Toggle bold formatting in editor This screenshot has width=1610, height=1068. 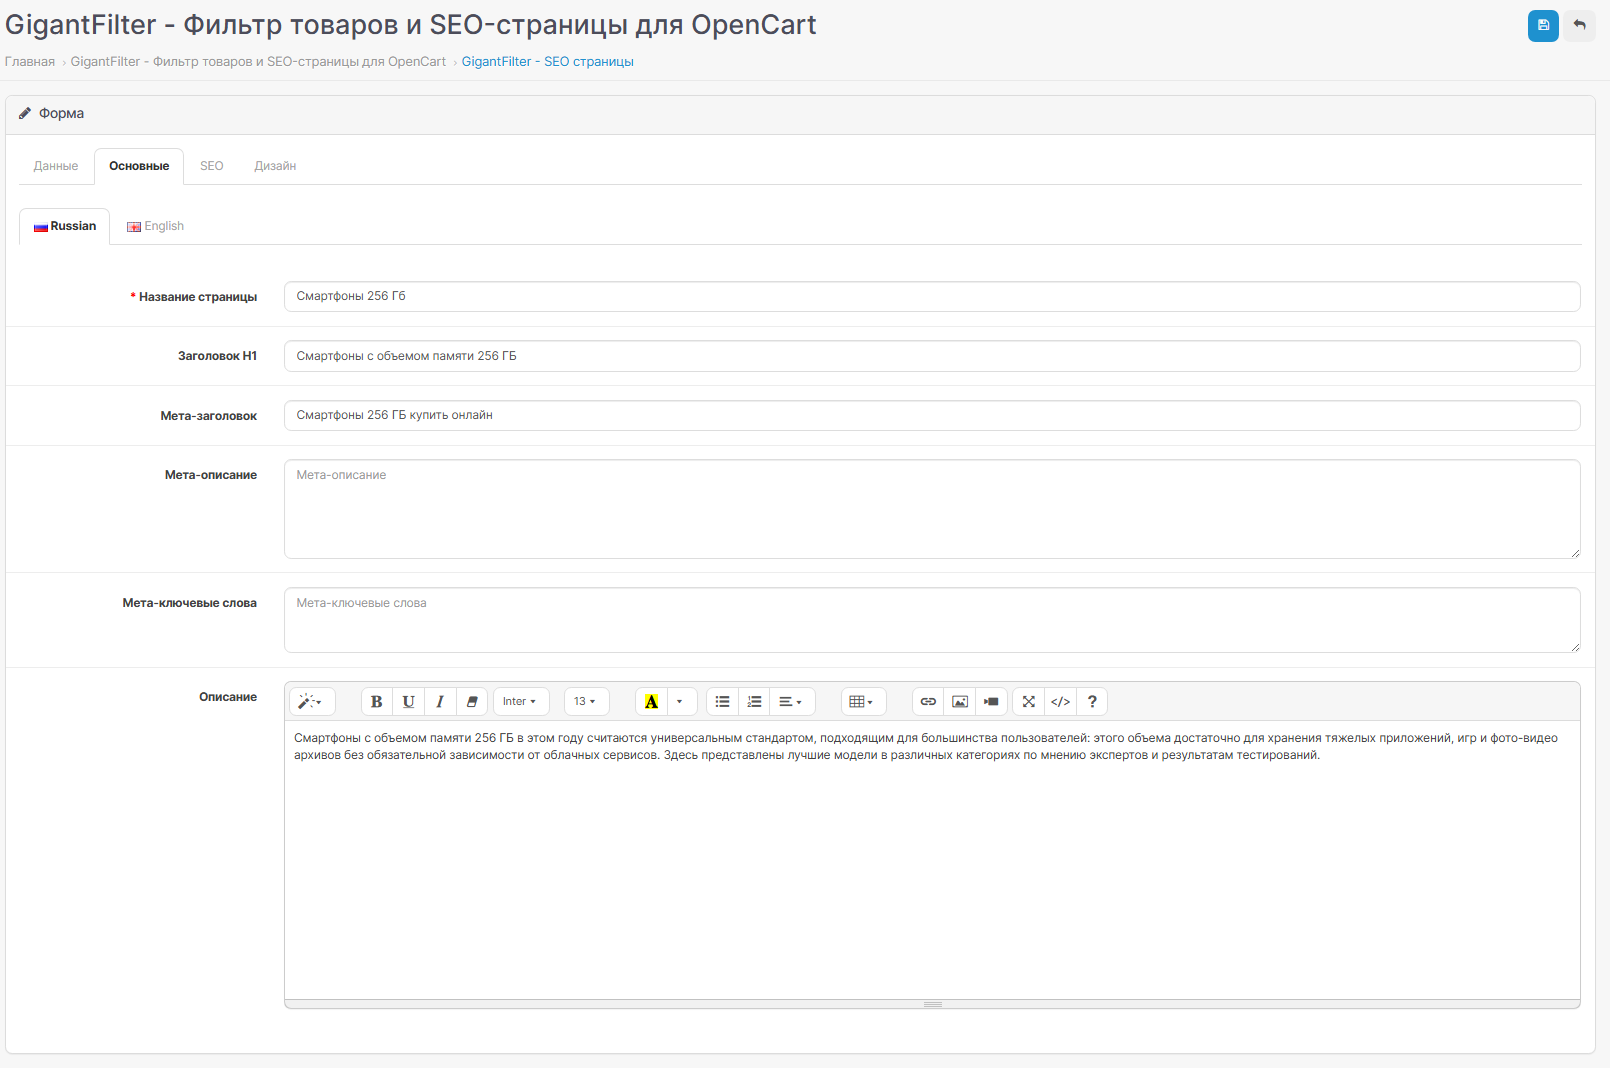[377, 702]
